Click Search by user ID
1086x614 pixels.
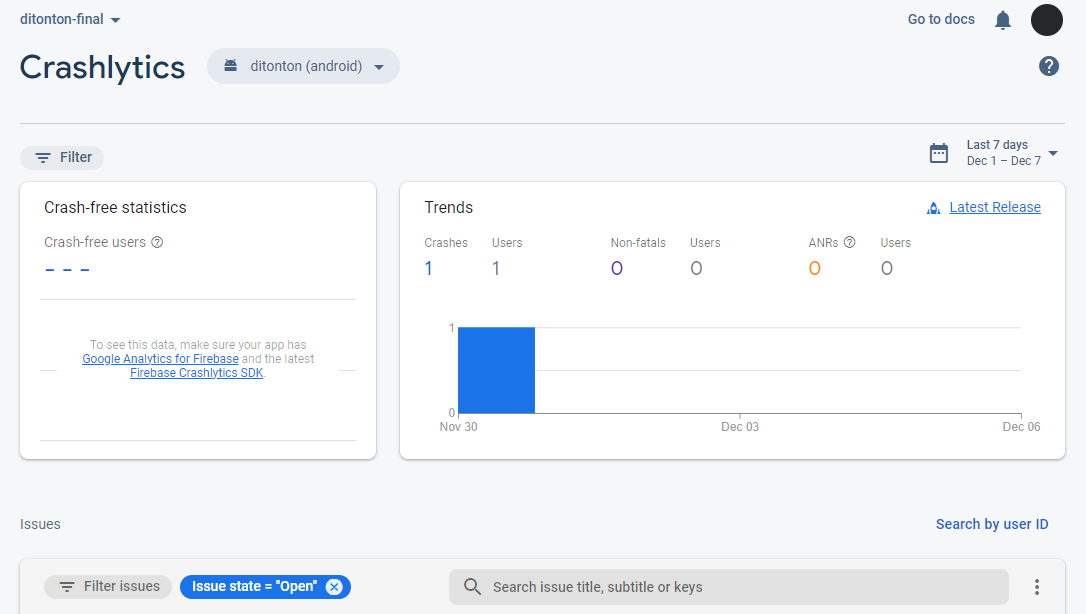pos(992,523)
